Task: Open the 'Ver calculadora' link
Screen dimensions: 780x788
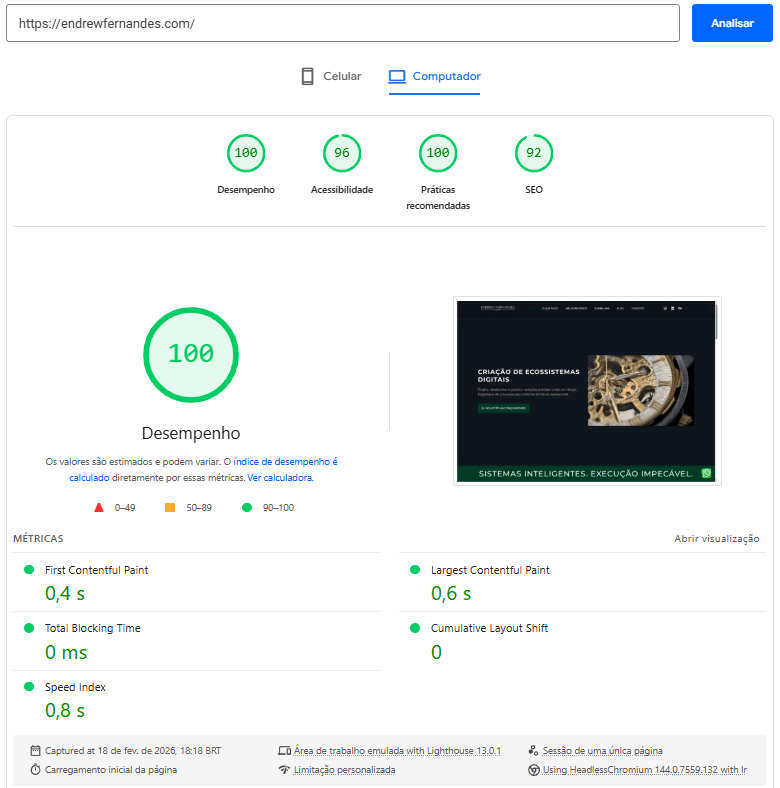Action: 280,478
